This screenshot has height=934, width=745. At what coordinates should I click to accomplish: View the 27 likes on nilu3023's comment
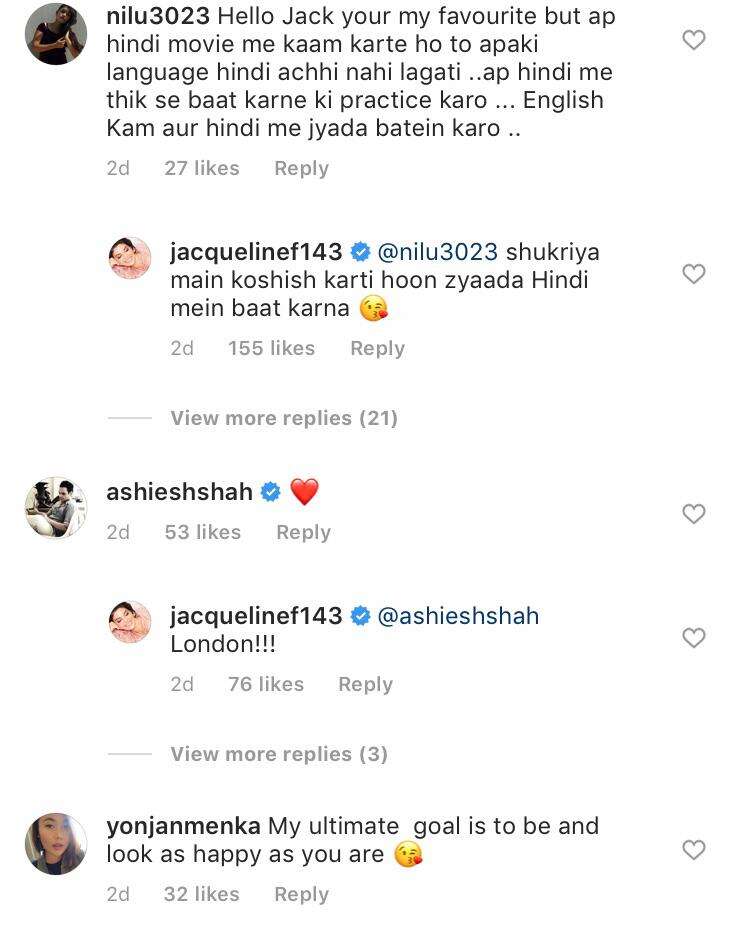tap(202, 169)
